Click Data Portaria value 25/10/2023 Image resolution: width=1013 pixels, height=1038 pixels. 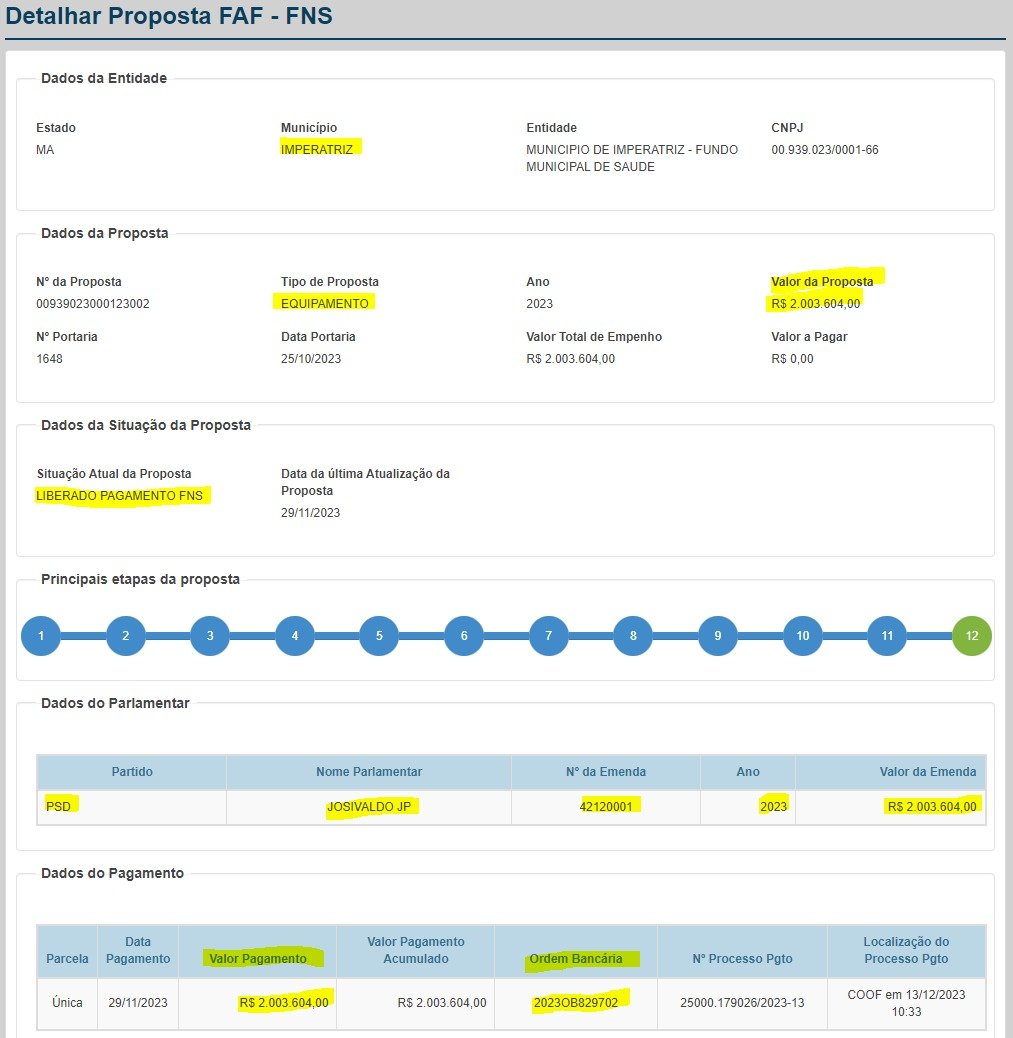pyautogui.click(x=311, y=359)
